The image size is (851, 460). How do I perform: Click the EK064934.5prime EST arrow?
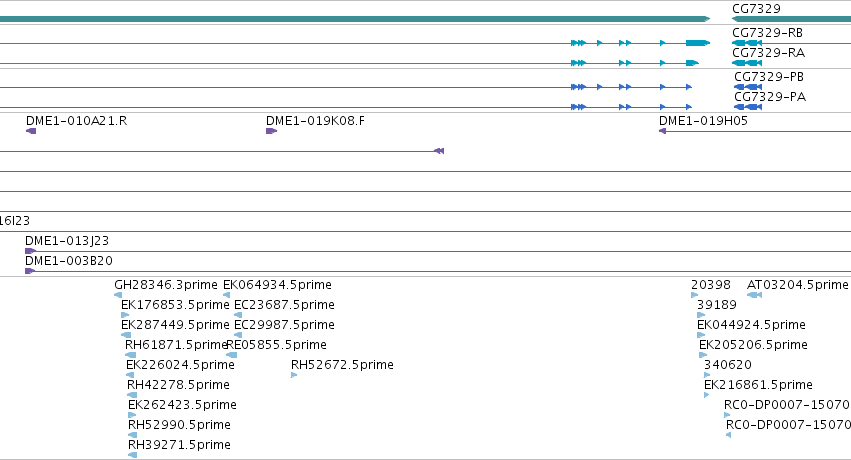[226, 295]
